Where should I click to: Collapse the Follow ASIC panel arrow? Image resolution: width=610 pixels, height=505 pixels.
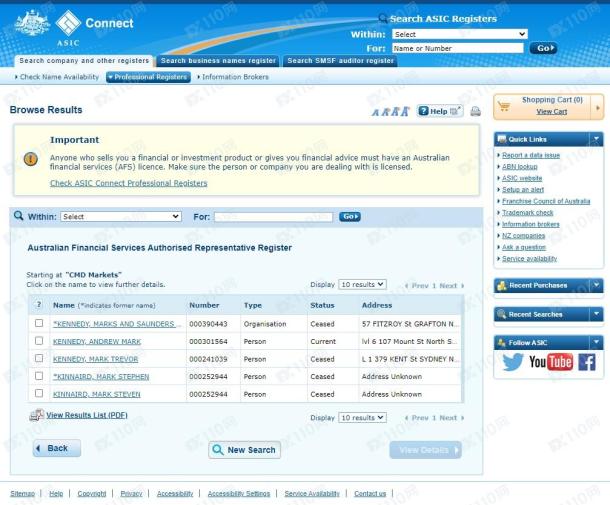coord(596,342)
